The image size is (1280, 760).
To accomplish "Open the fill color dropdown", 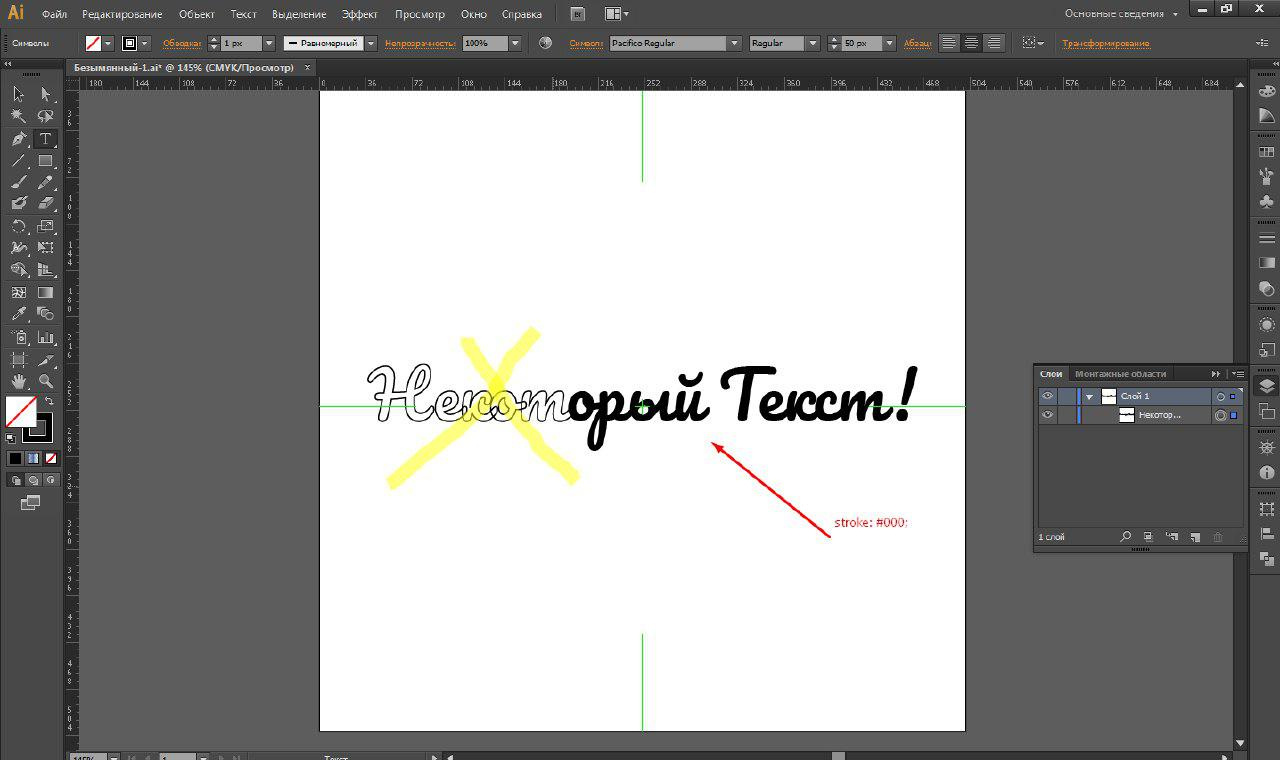I will click(107, 44).
